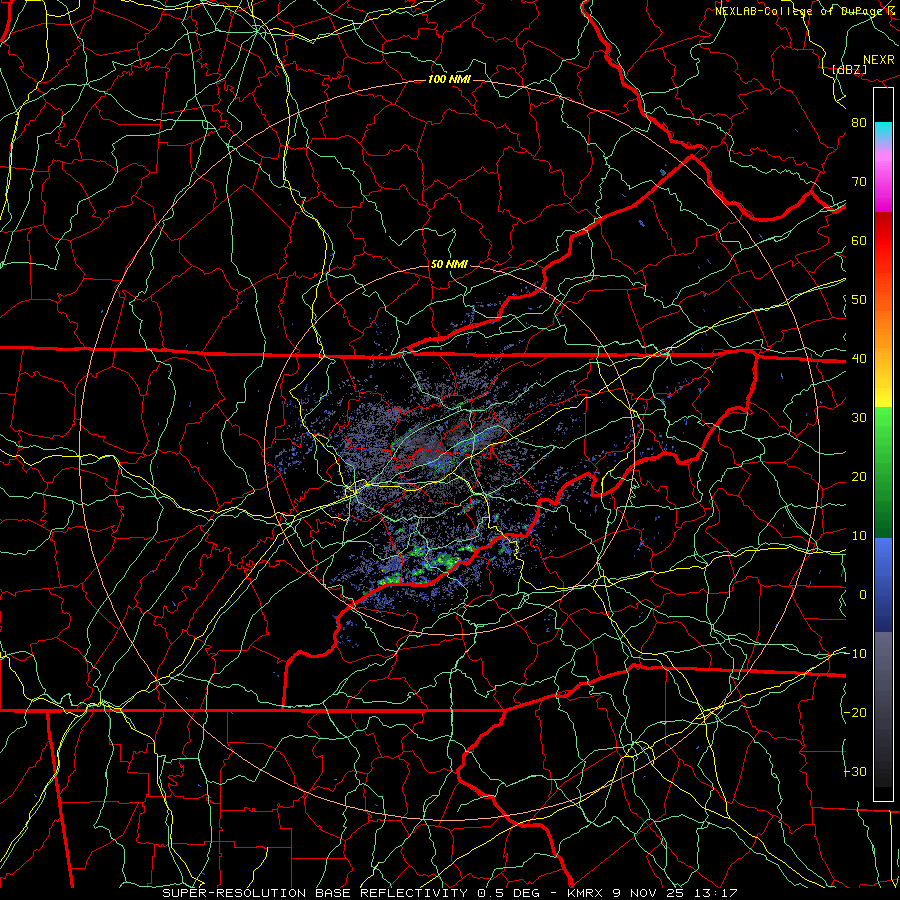Click the -30 value on the dBZ scale
The height and width of the screenshot is (900, 900).
855,773
